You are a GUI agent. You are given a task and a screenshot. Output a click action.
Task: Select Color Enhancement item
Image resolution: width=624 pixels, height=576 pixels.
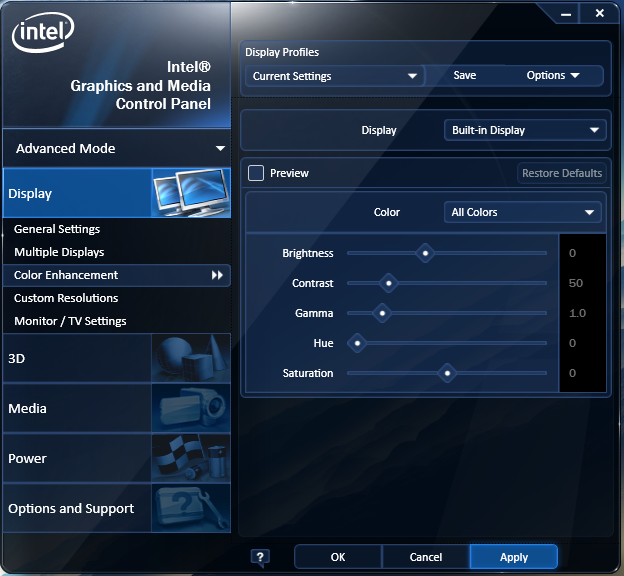click(x=117, y=275)
